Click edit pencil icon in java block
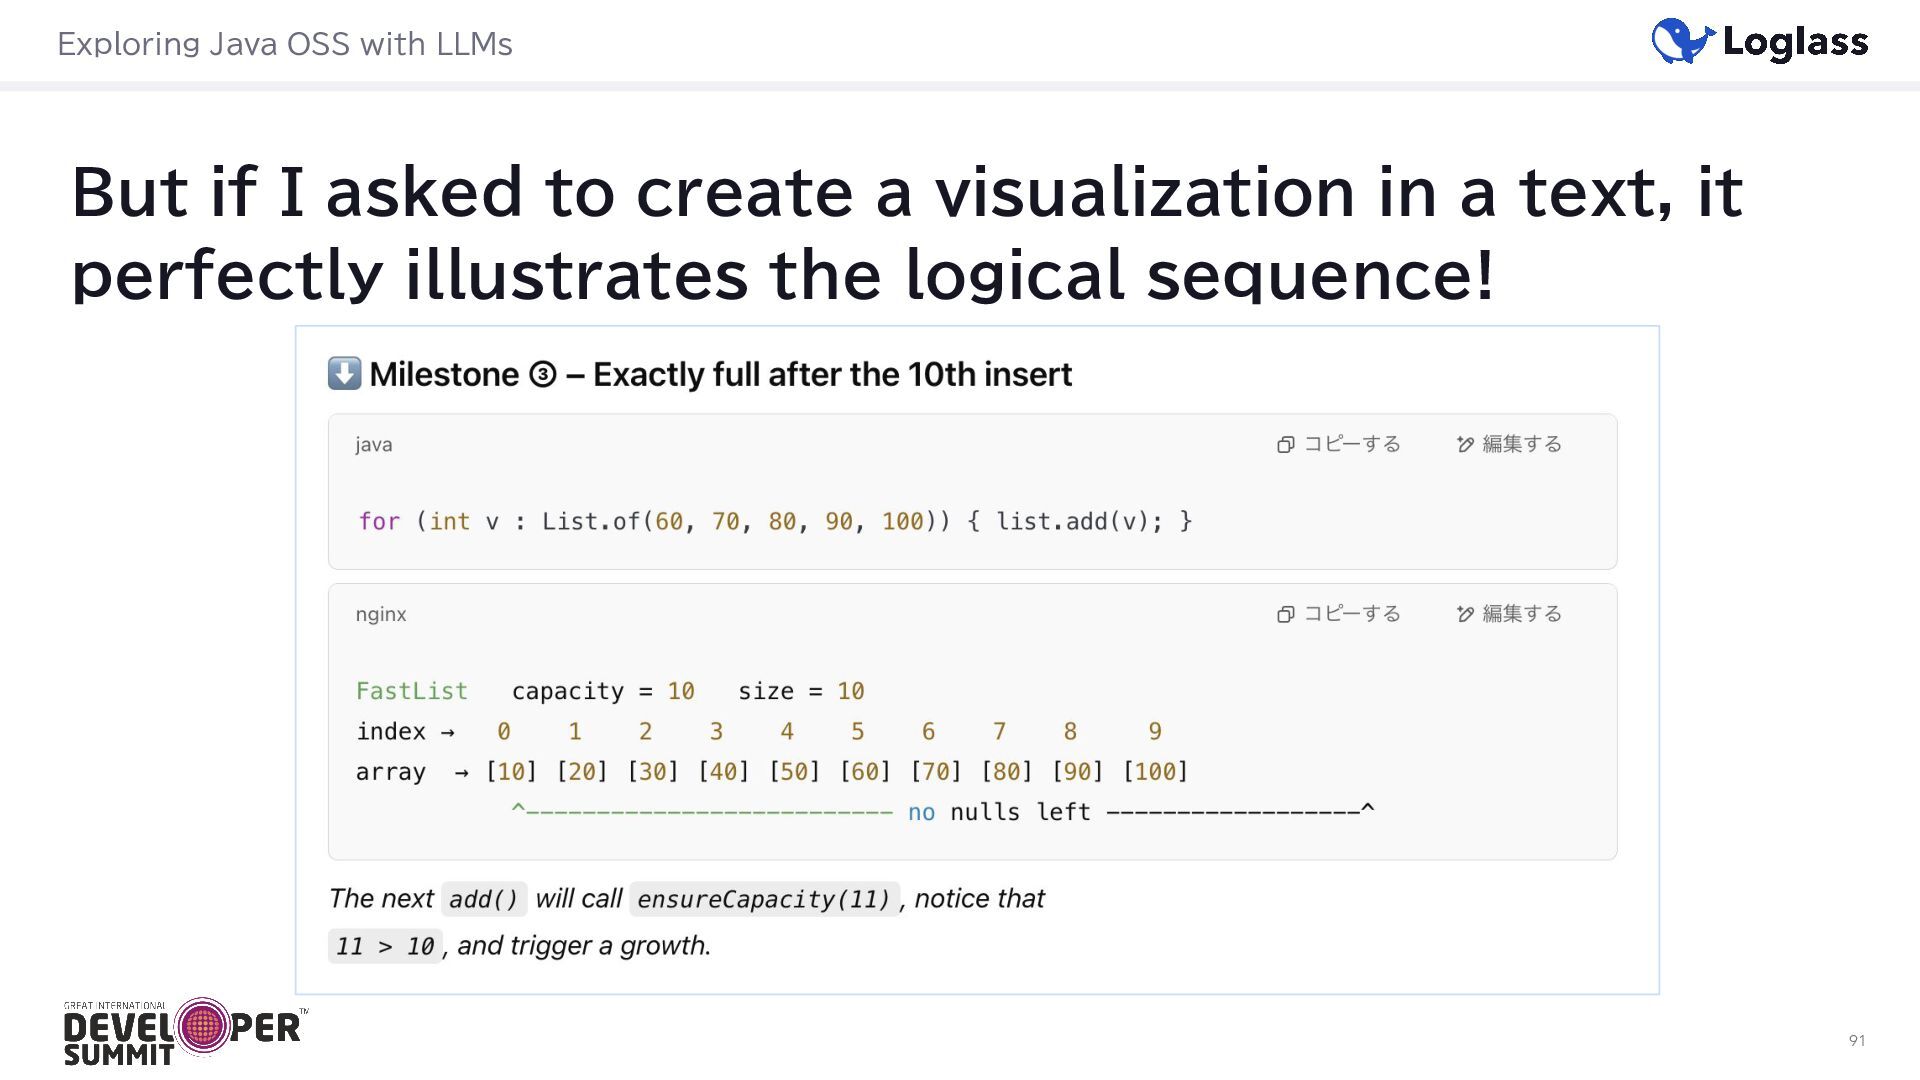The width and height of the screenshot is (1920, 1080). [1465, 445]
